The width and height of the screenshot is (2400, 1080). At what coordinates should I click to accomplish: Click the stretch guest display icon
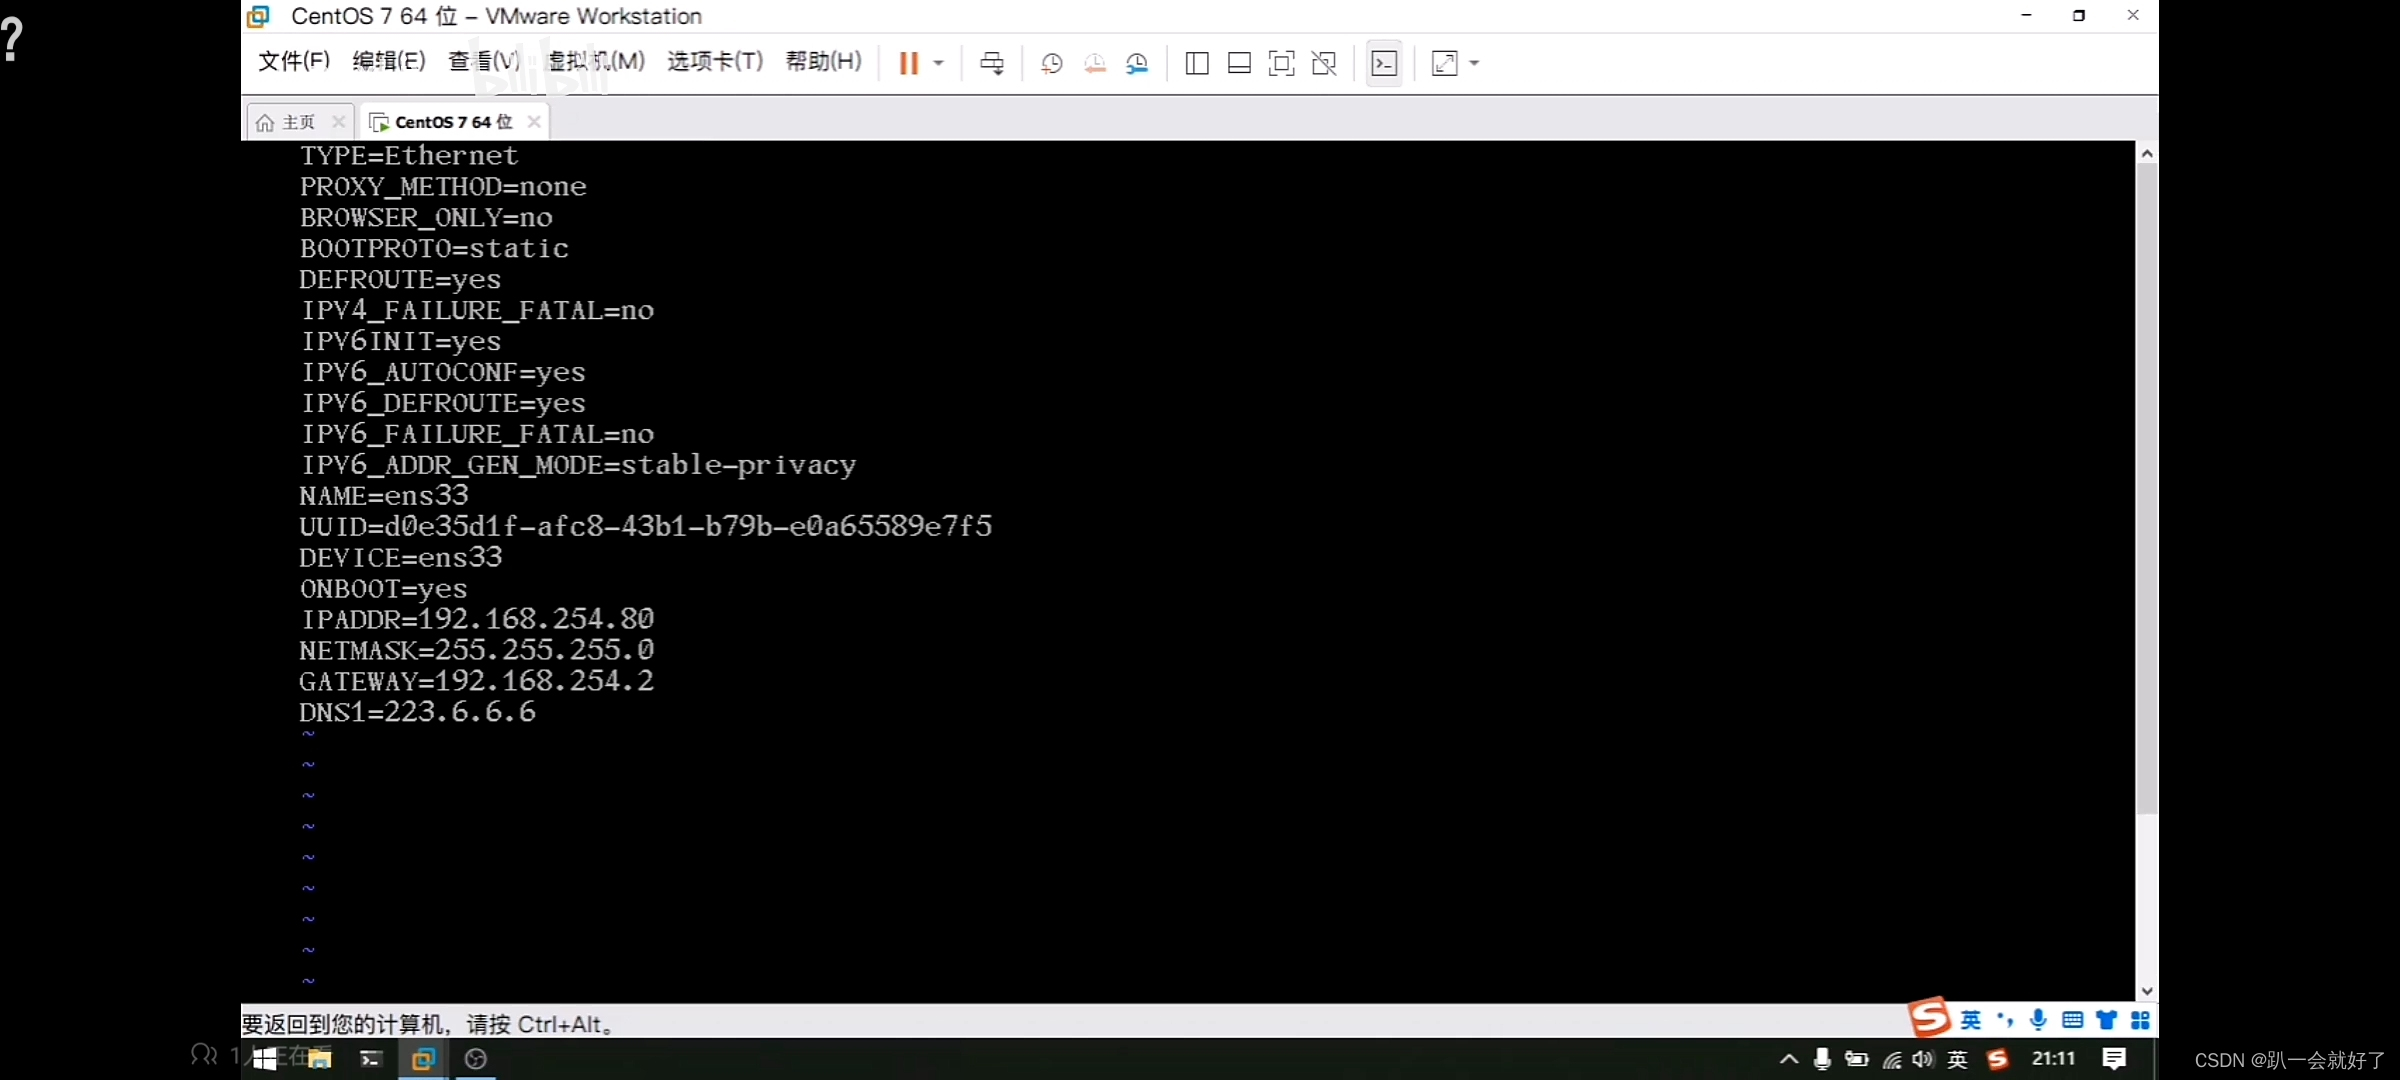pyautogui.click(x=1444, y=63)
